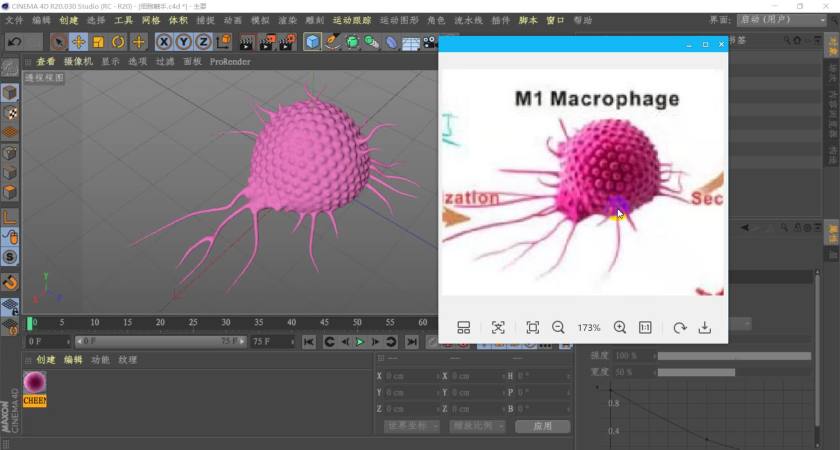
Task: Toggle the X axis lock
Action: [165, 42]
